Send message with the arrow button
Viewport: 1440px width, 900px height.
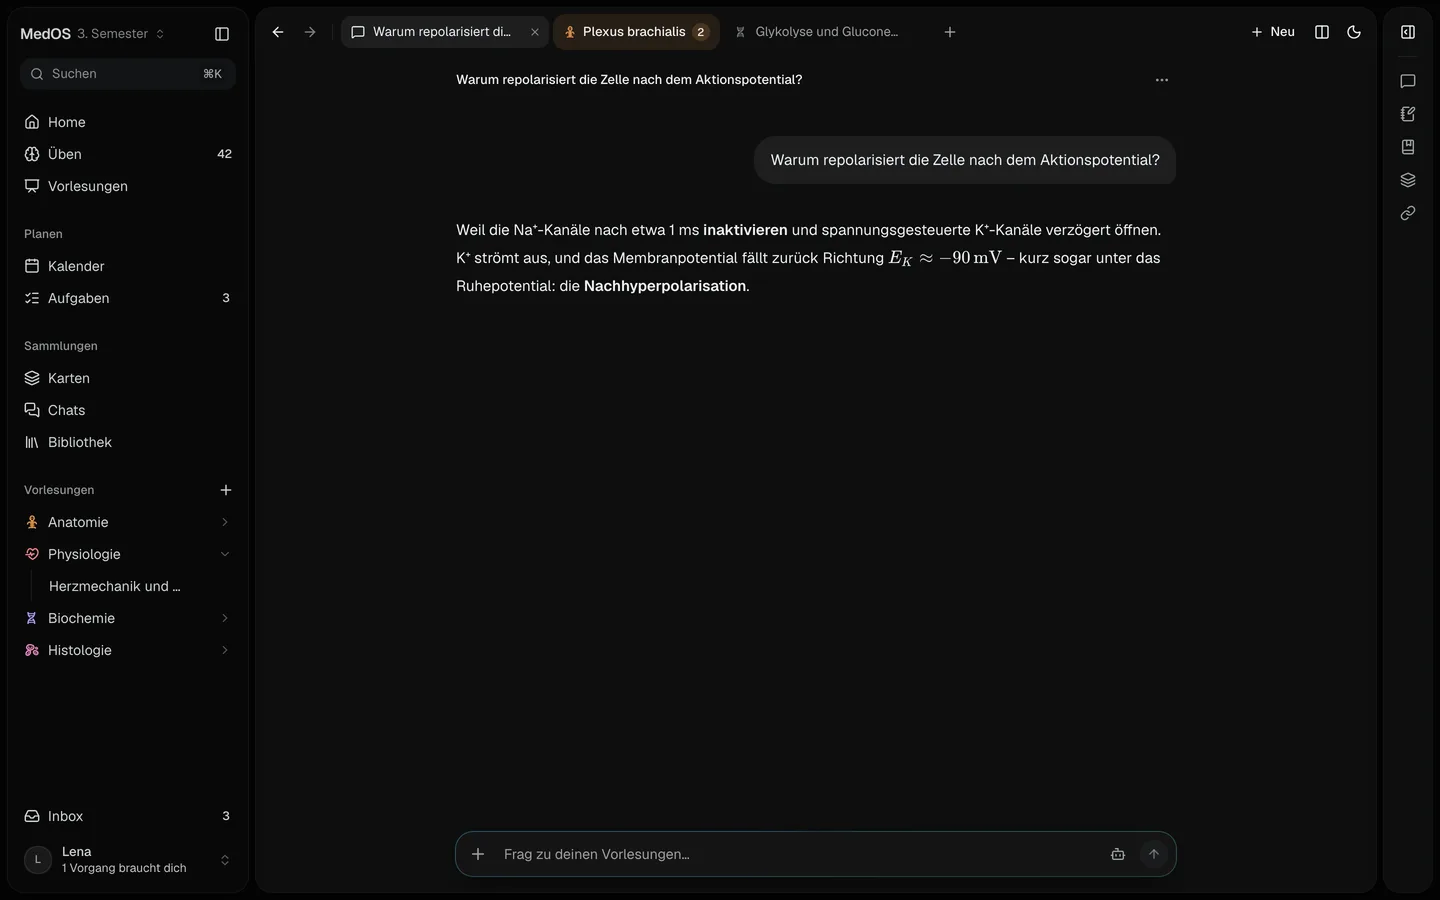click(x=1154, y=854)
